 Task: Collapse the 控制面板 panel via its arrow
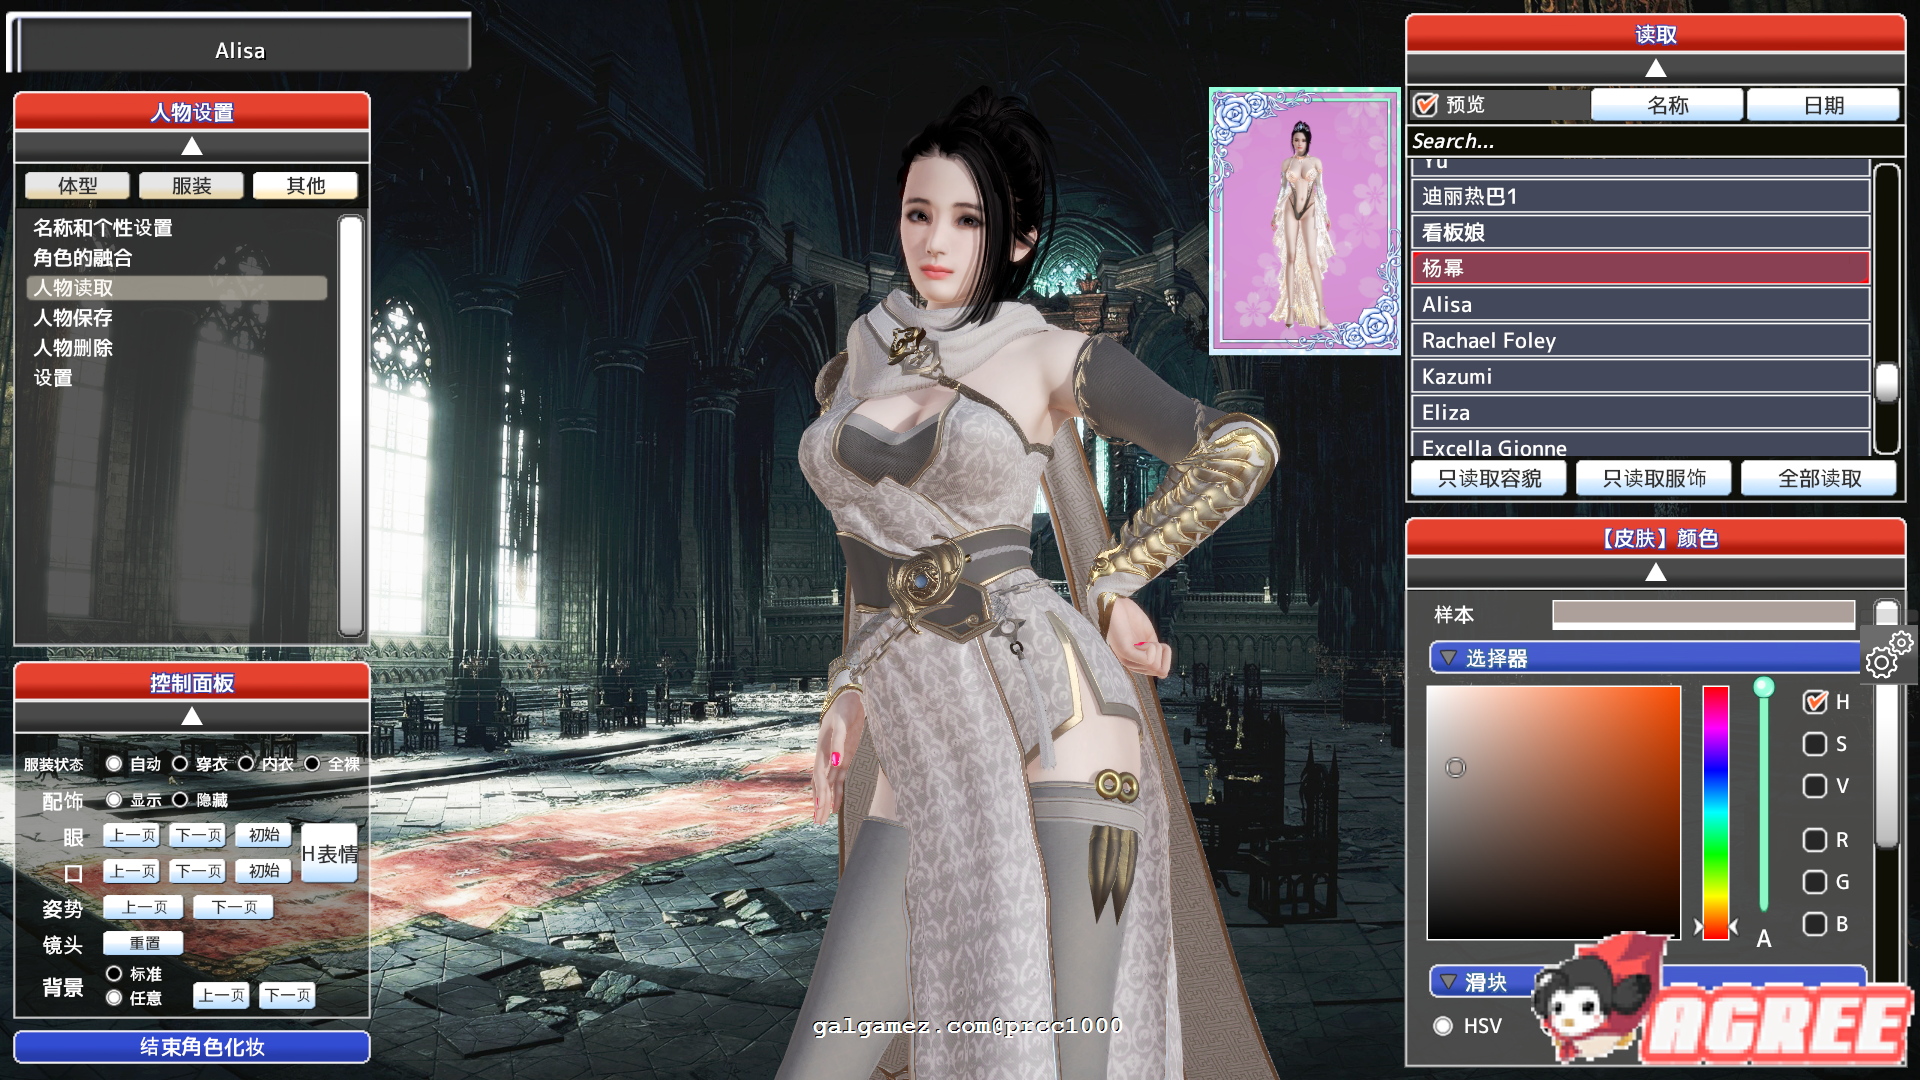(191, 716)
